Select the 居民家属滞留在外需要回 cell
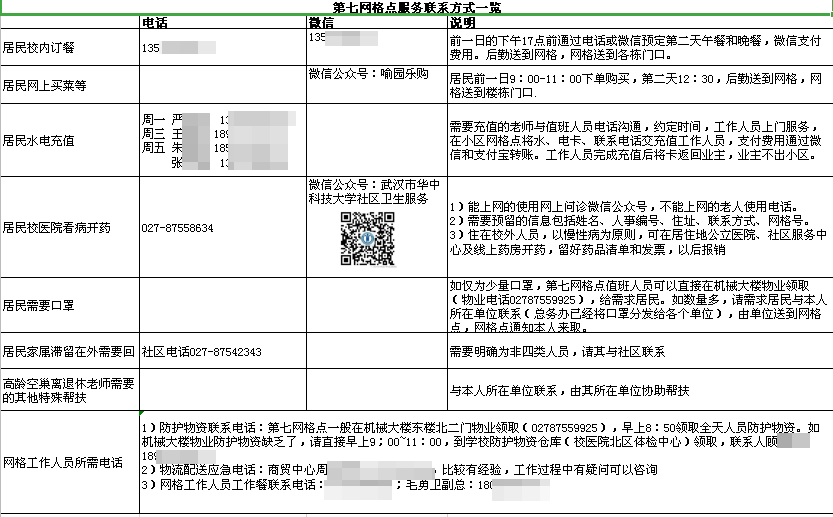Screen dimensions: 833x517 [69, 352]
